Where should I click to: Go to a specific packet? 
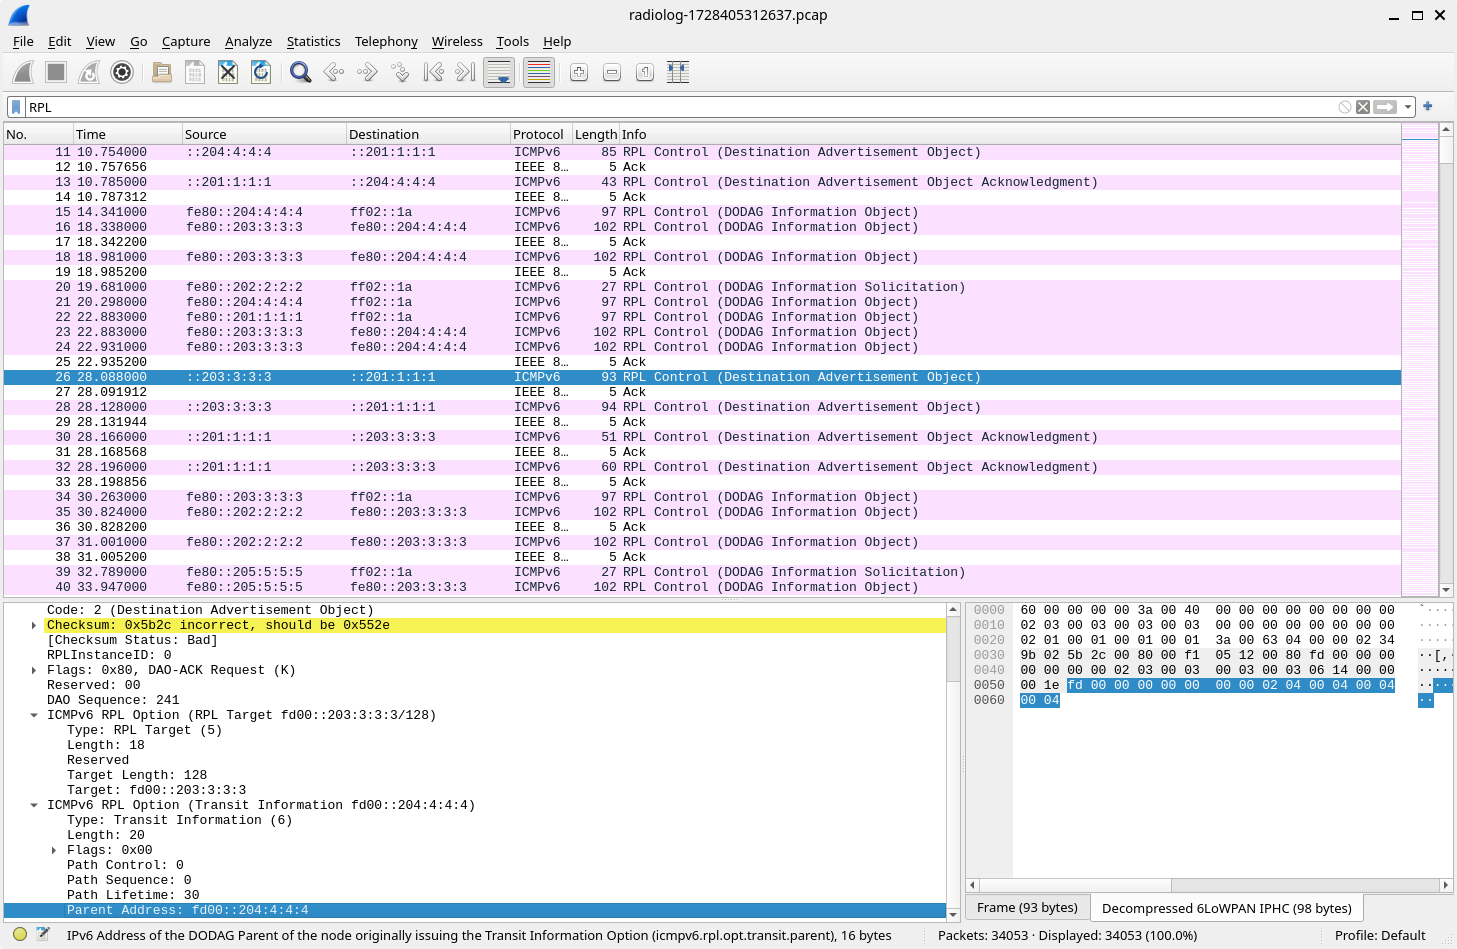click(x=400, y=72)
